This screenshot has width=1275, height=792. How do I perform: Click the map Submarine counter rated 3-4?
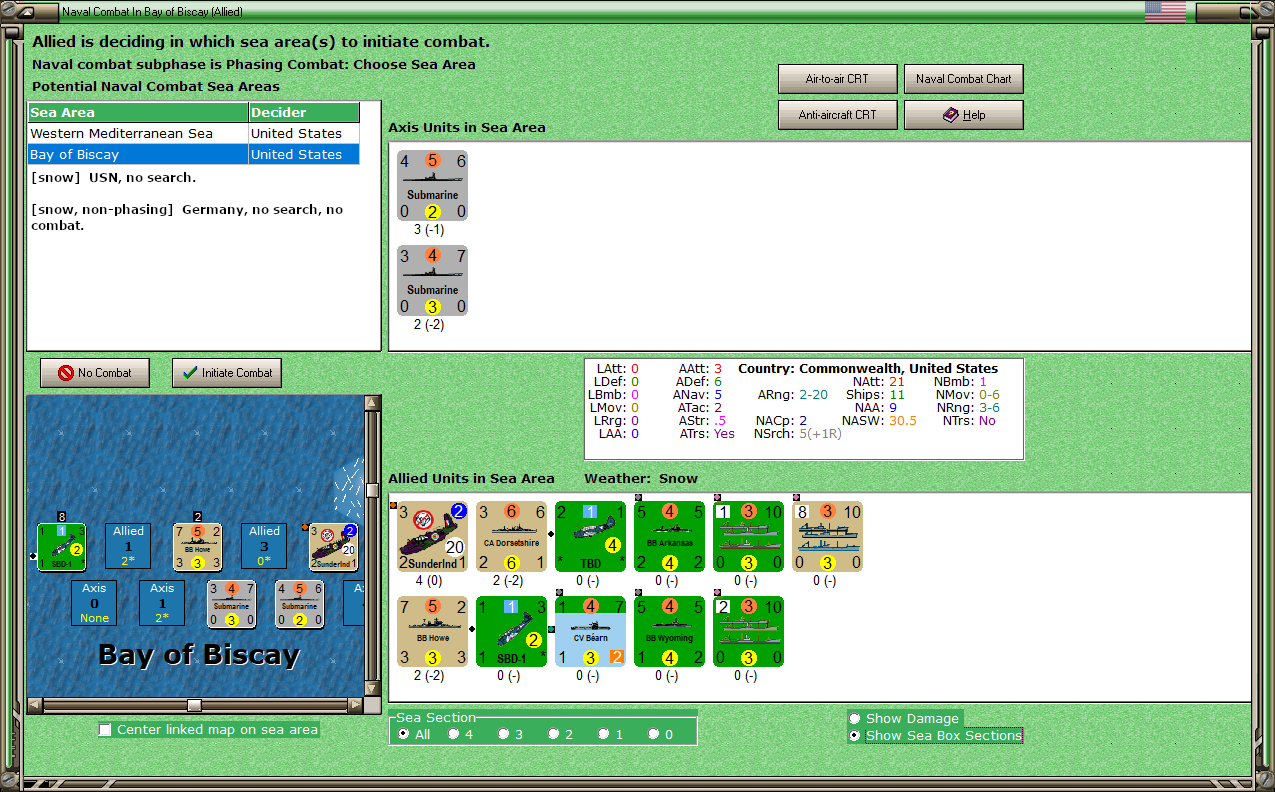[x=231, y=604]
